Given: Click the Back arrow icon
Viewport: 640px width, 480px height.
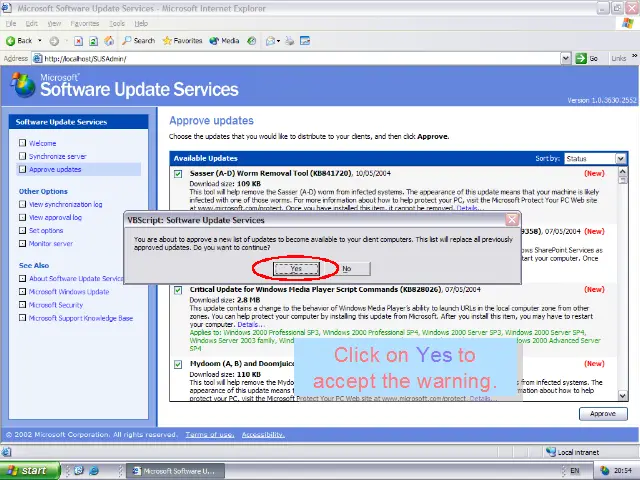Looking at the screenshot, I should click(11, 41).
